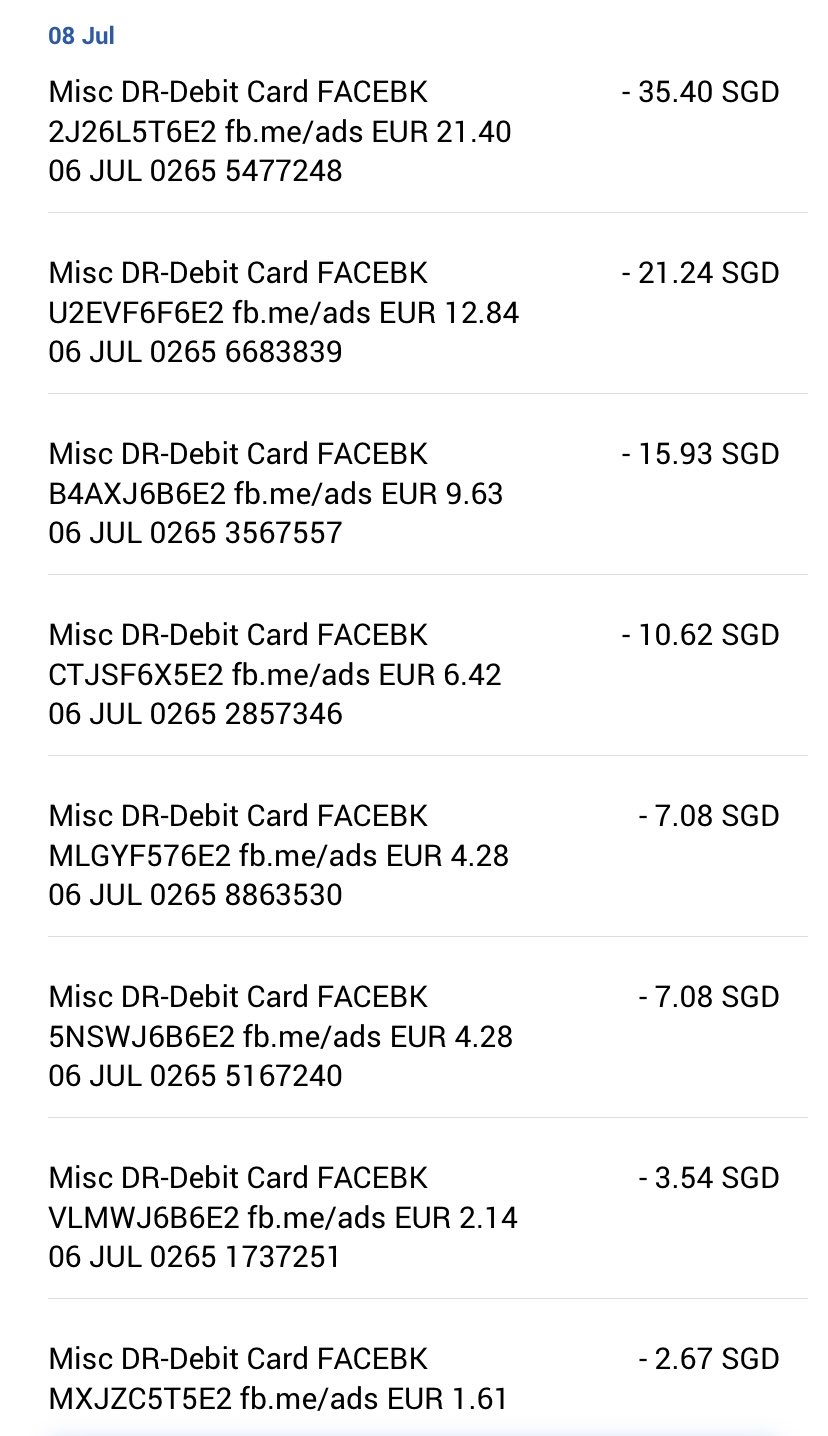The width and height of the screenshot is (828, 1436).
Task: Click the - 3.54 SGD amount
Action: [x=709, y=1178]
